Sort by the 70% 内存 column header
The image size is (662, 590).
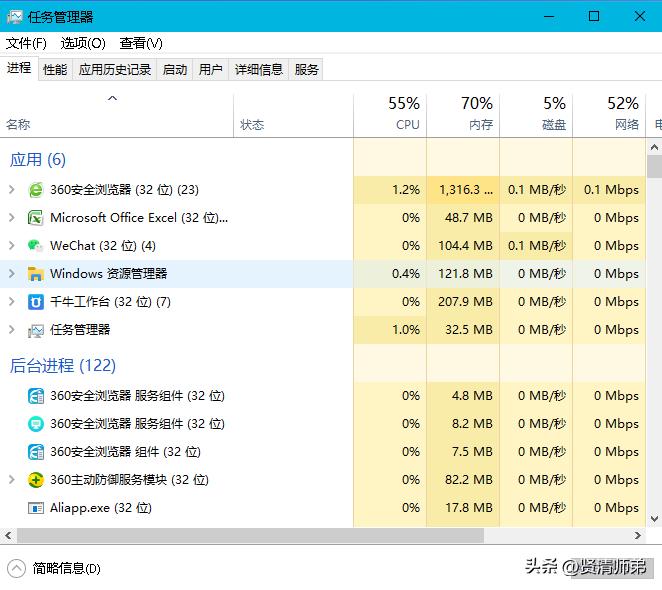click(x=463, y=115)
